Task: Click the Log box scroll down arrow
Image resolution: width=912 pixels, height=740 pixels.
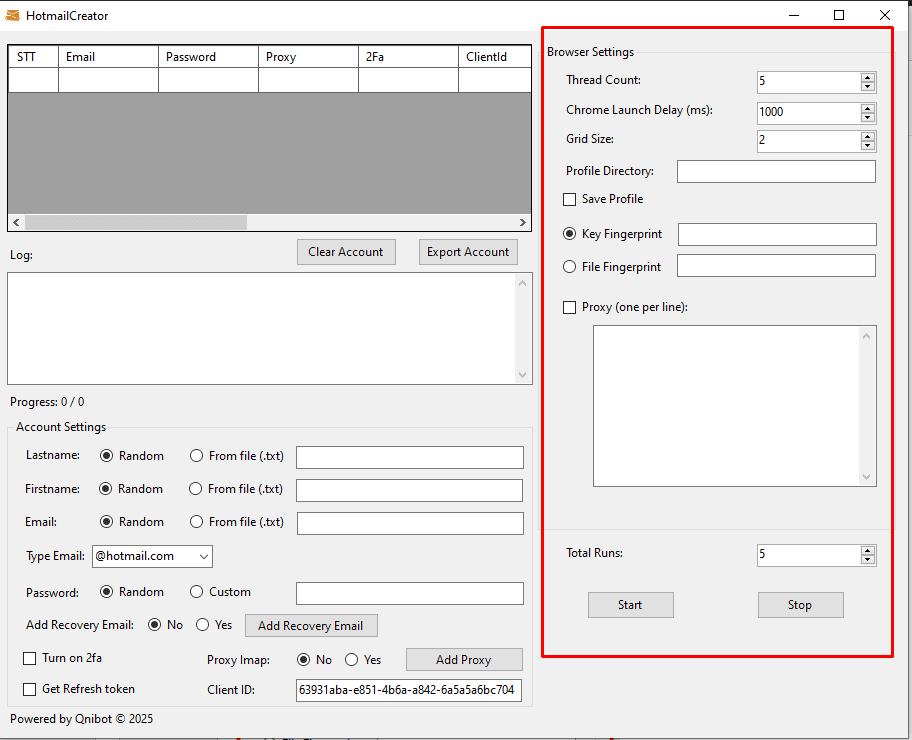Action: click(x=522, y=375)
